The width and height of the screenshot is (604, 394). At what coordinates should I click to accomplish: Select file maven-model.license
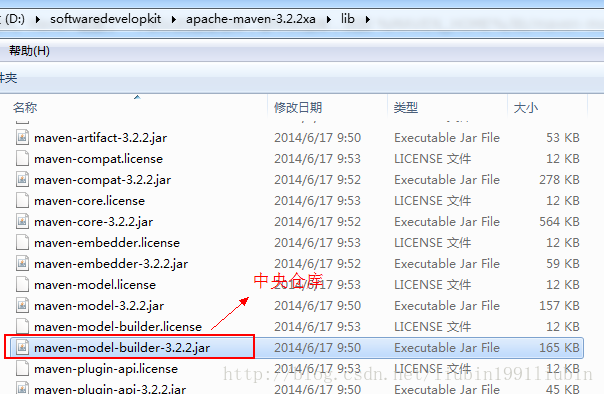pyautogui.click(x=95, y=285)
